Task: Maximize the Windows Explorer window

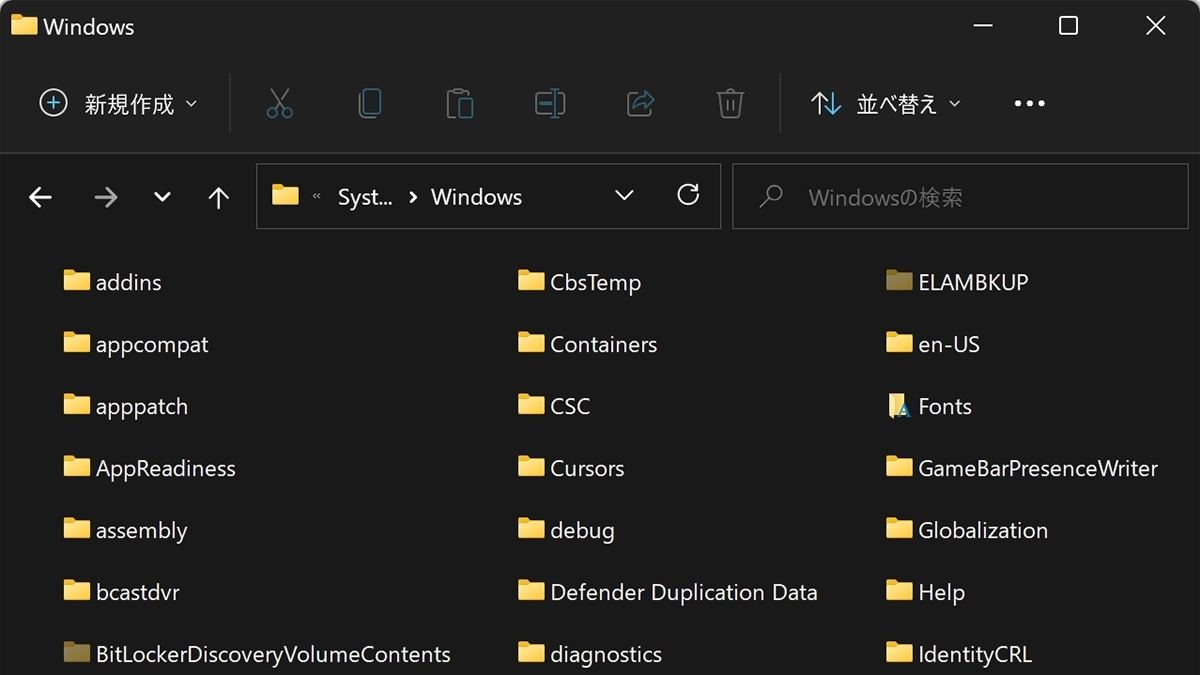Action: tap(1068, 26)
